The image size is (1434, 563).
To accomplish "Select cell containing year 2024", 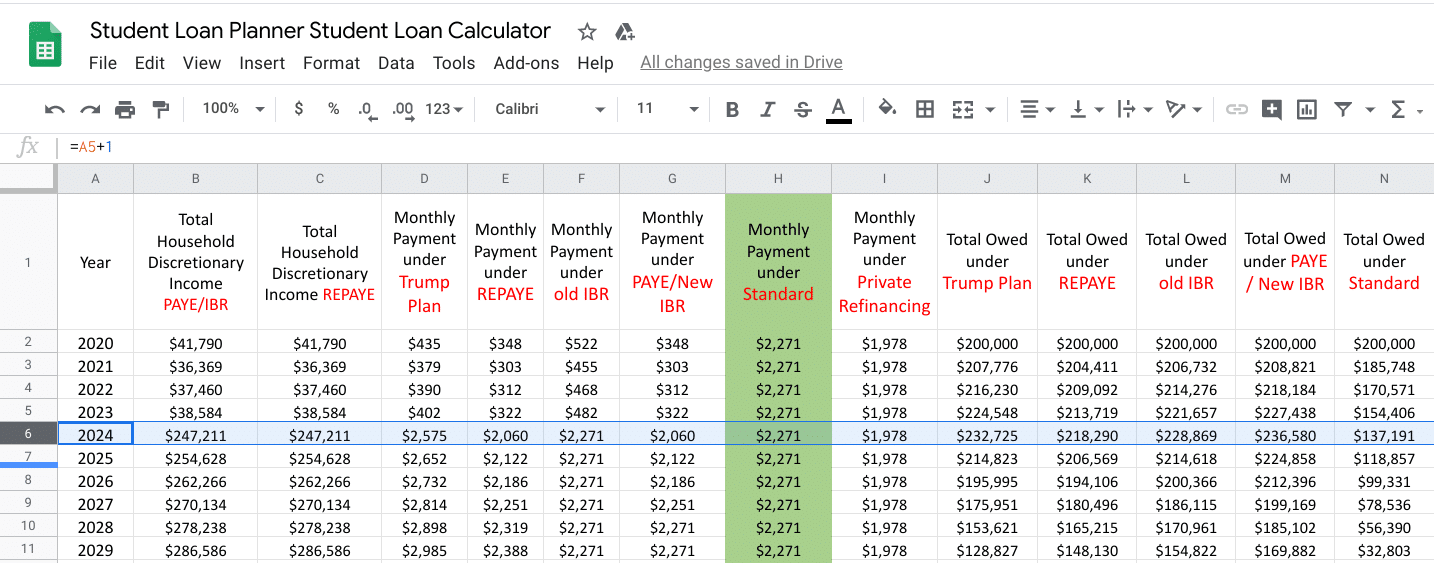I will [x=95, y=435].
